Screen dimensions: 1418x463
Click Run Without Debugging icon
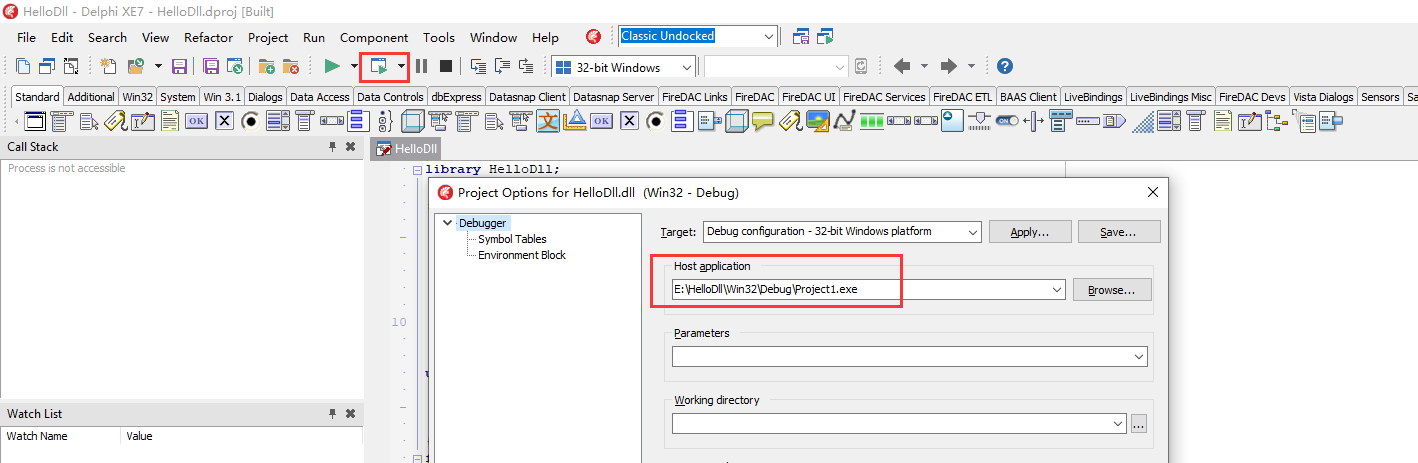(378, 66)
